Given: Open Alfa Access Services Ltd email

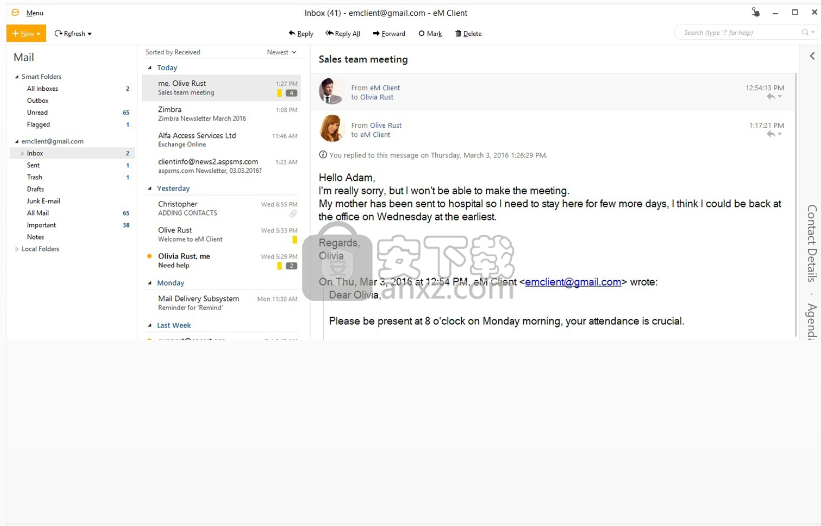Looking at the screenshot, I should point(221,140).
